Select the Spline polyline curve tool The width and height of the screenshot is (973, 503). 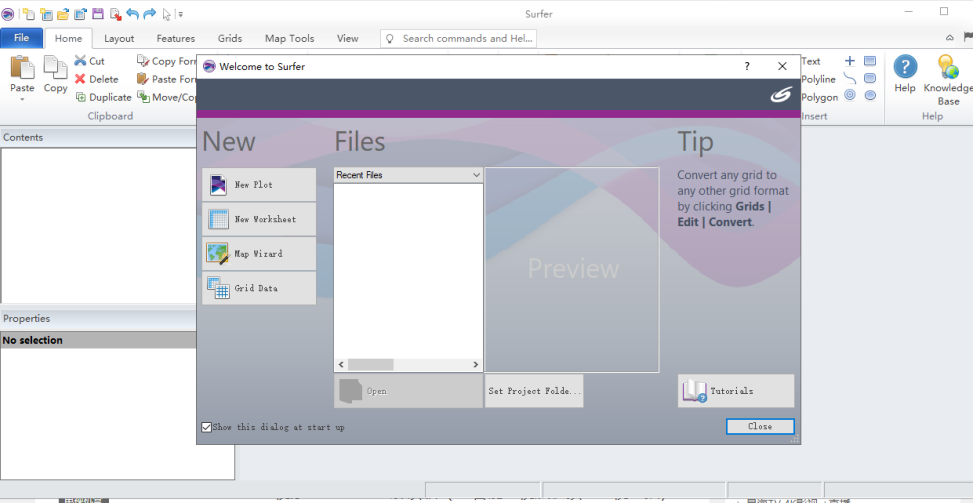coord(850,79)
